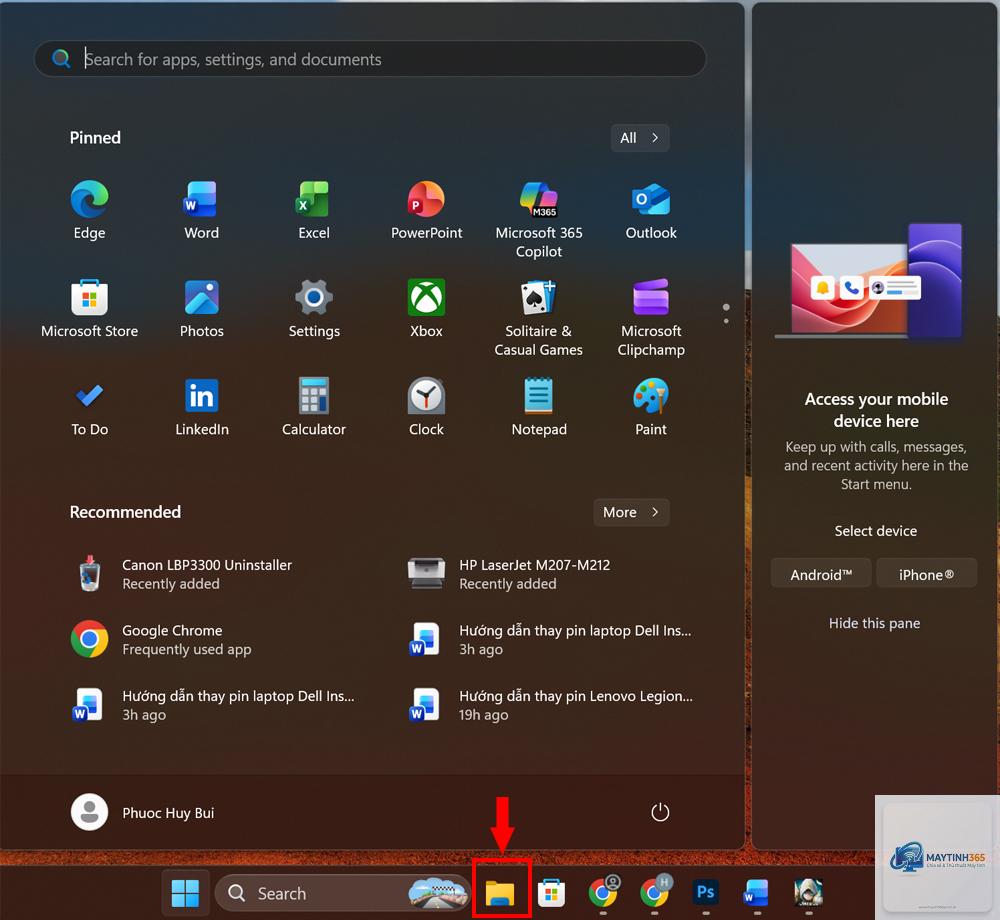1000x920 pixels.
Task: Expand More recommended items
Action: coord(631,512)
